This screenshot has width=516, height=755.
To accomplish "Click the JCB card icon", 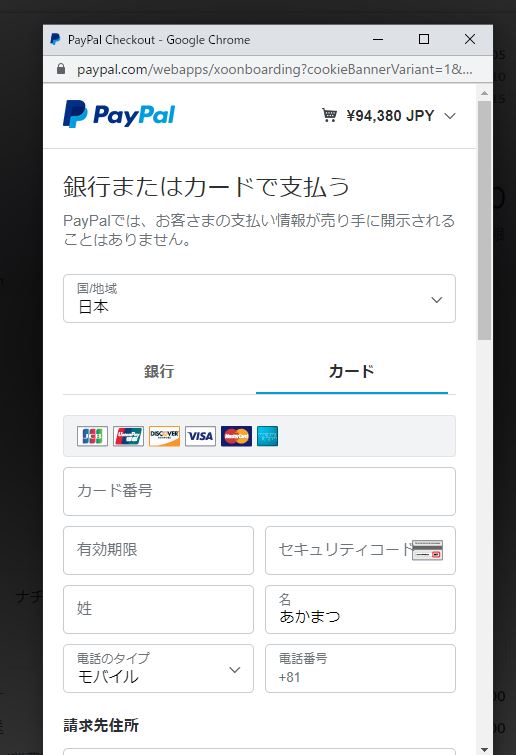I will (x=92, y=436).
